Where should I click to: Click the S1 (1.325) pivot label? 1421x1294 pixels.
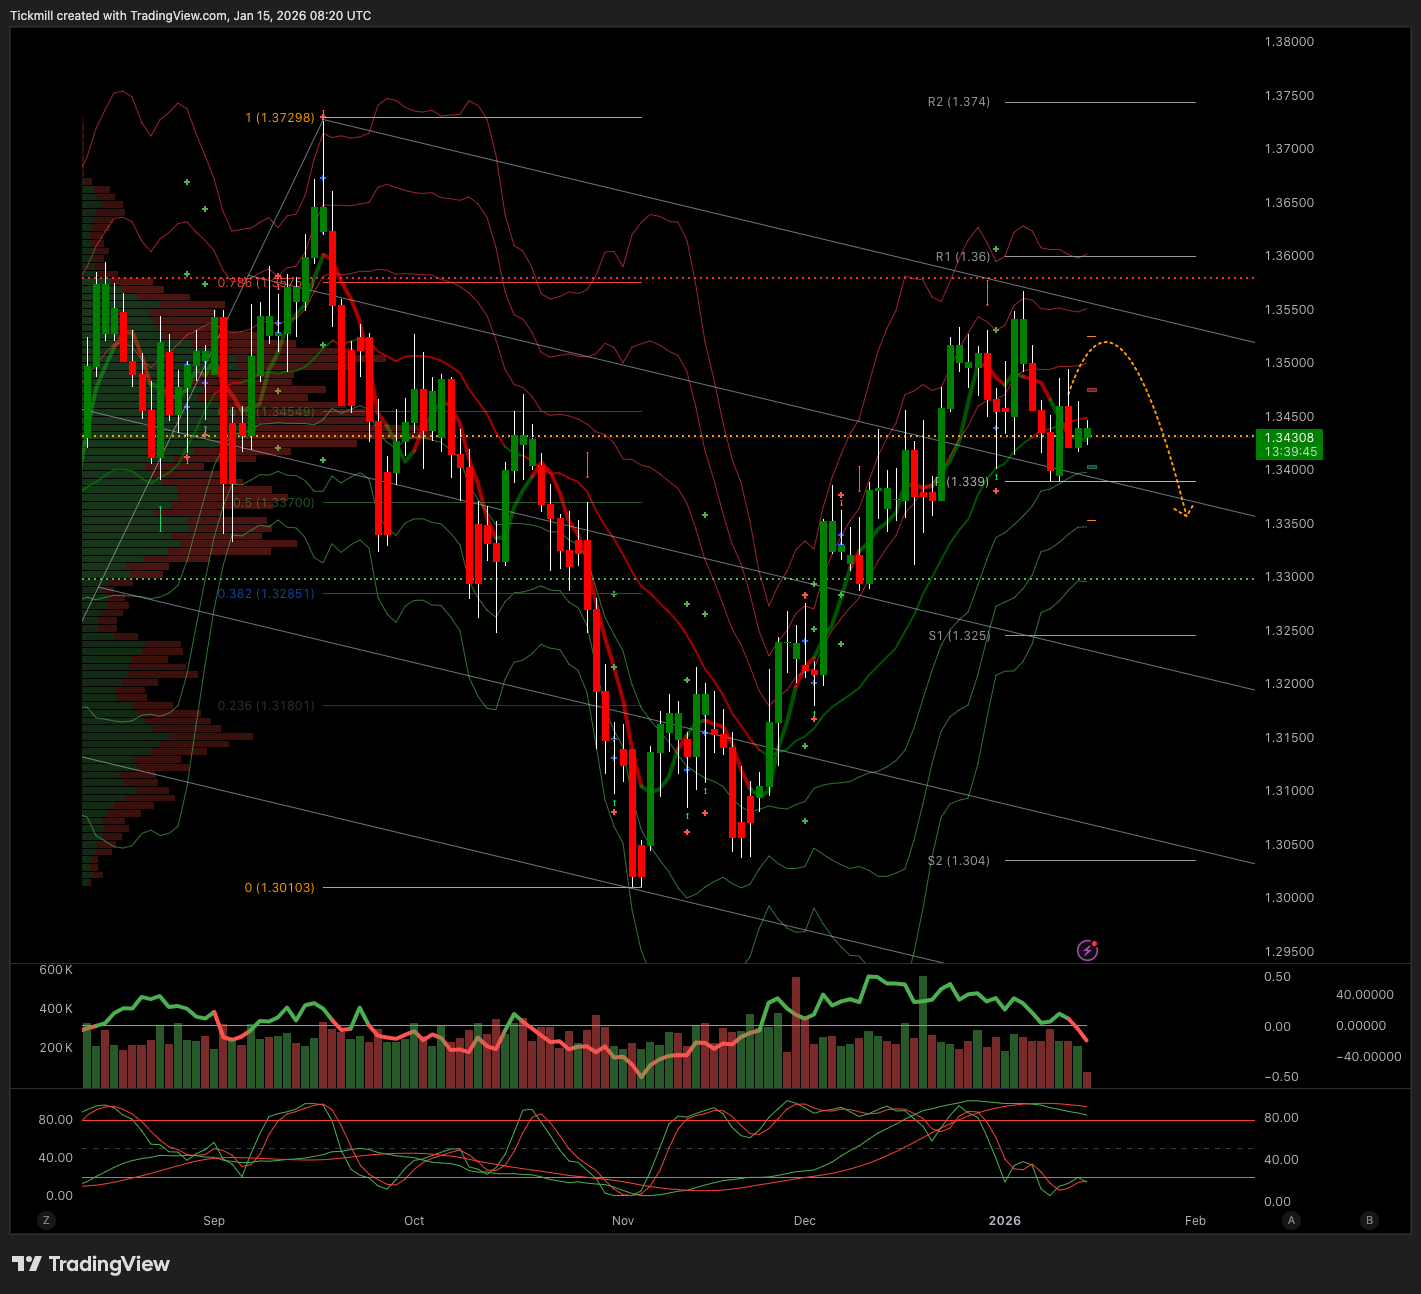tap(958, 636)
